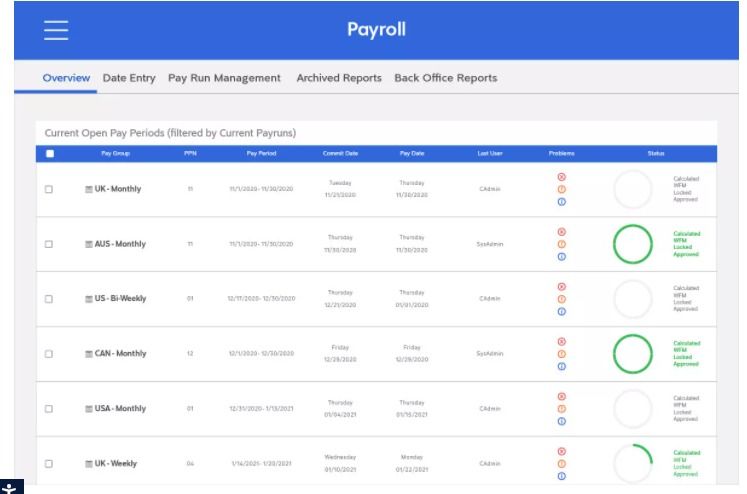Image resolution: width=747 pixels, height=494 pixels.
Task: Open the accessibility widget icon
Action: (10, 487)
